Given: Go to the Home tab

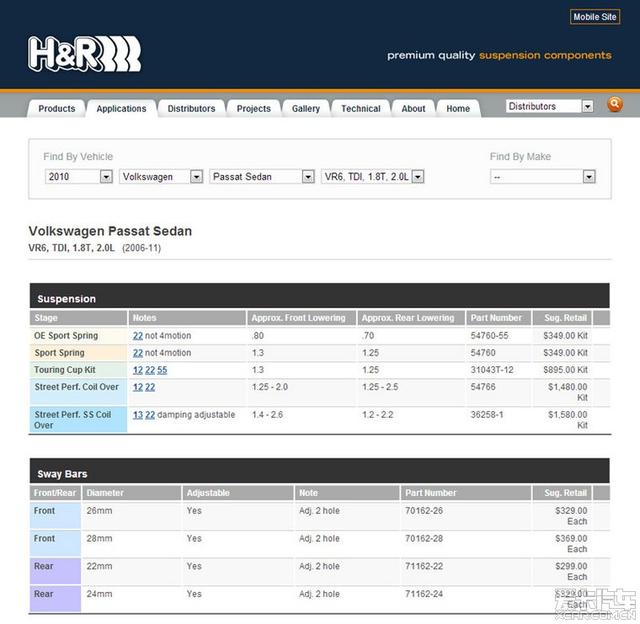Looking at the screenshot, I should pos(458,109).
